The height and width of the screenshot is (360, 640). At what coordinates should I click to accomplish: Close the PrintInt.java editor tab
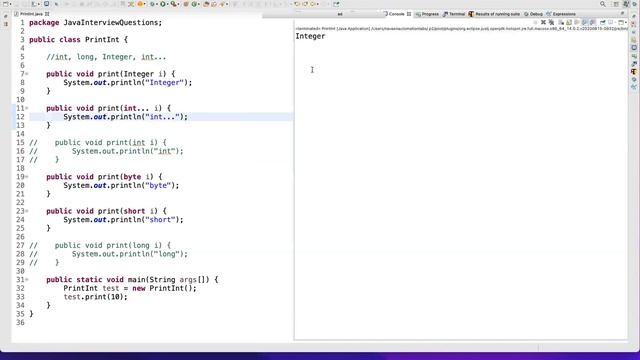pos(47,14)
